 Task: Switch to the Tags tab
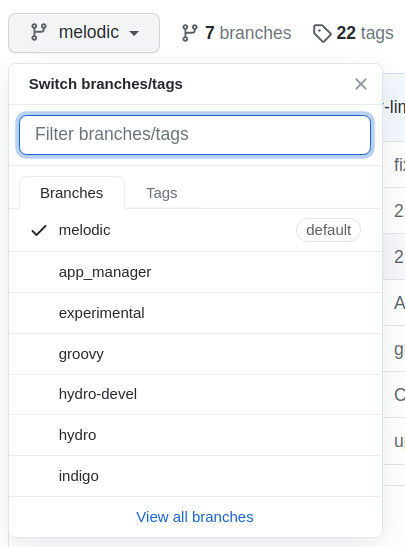(x=162, y=193)
